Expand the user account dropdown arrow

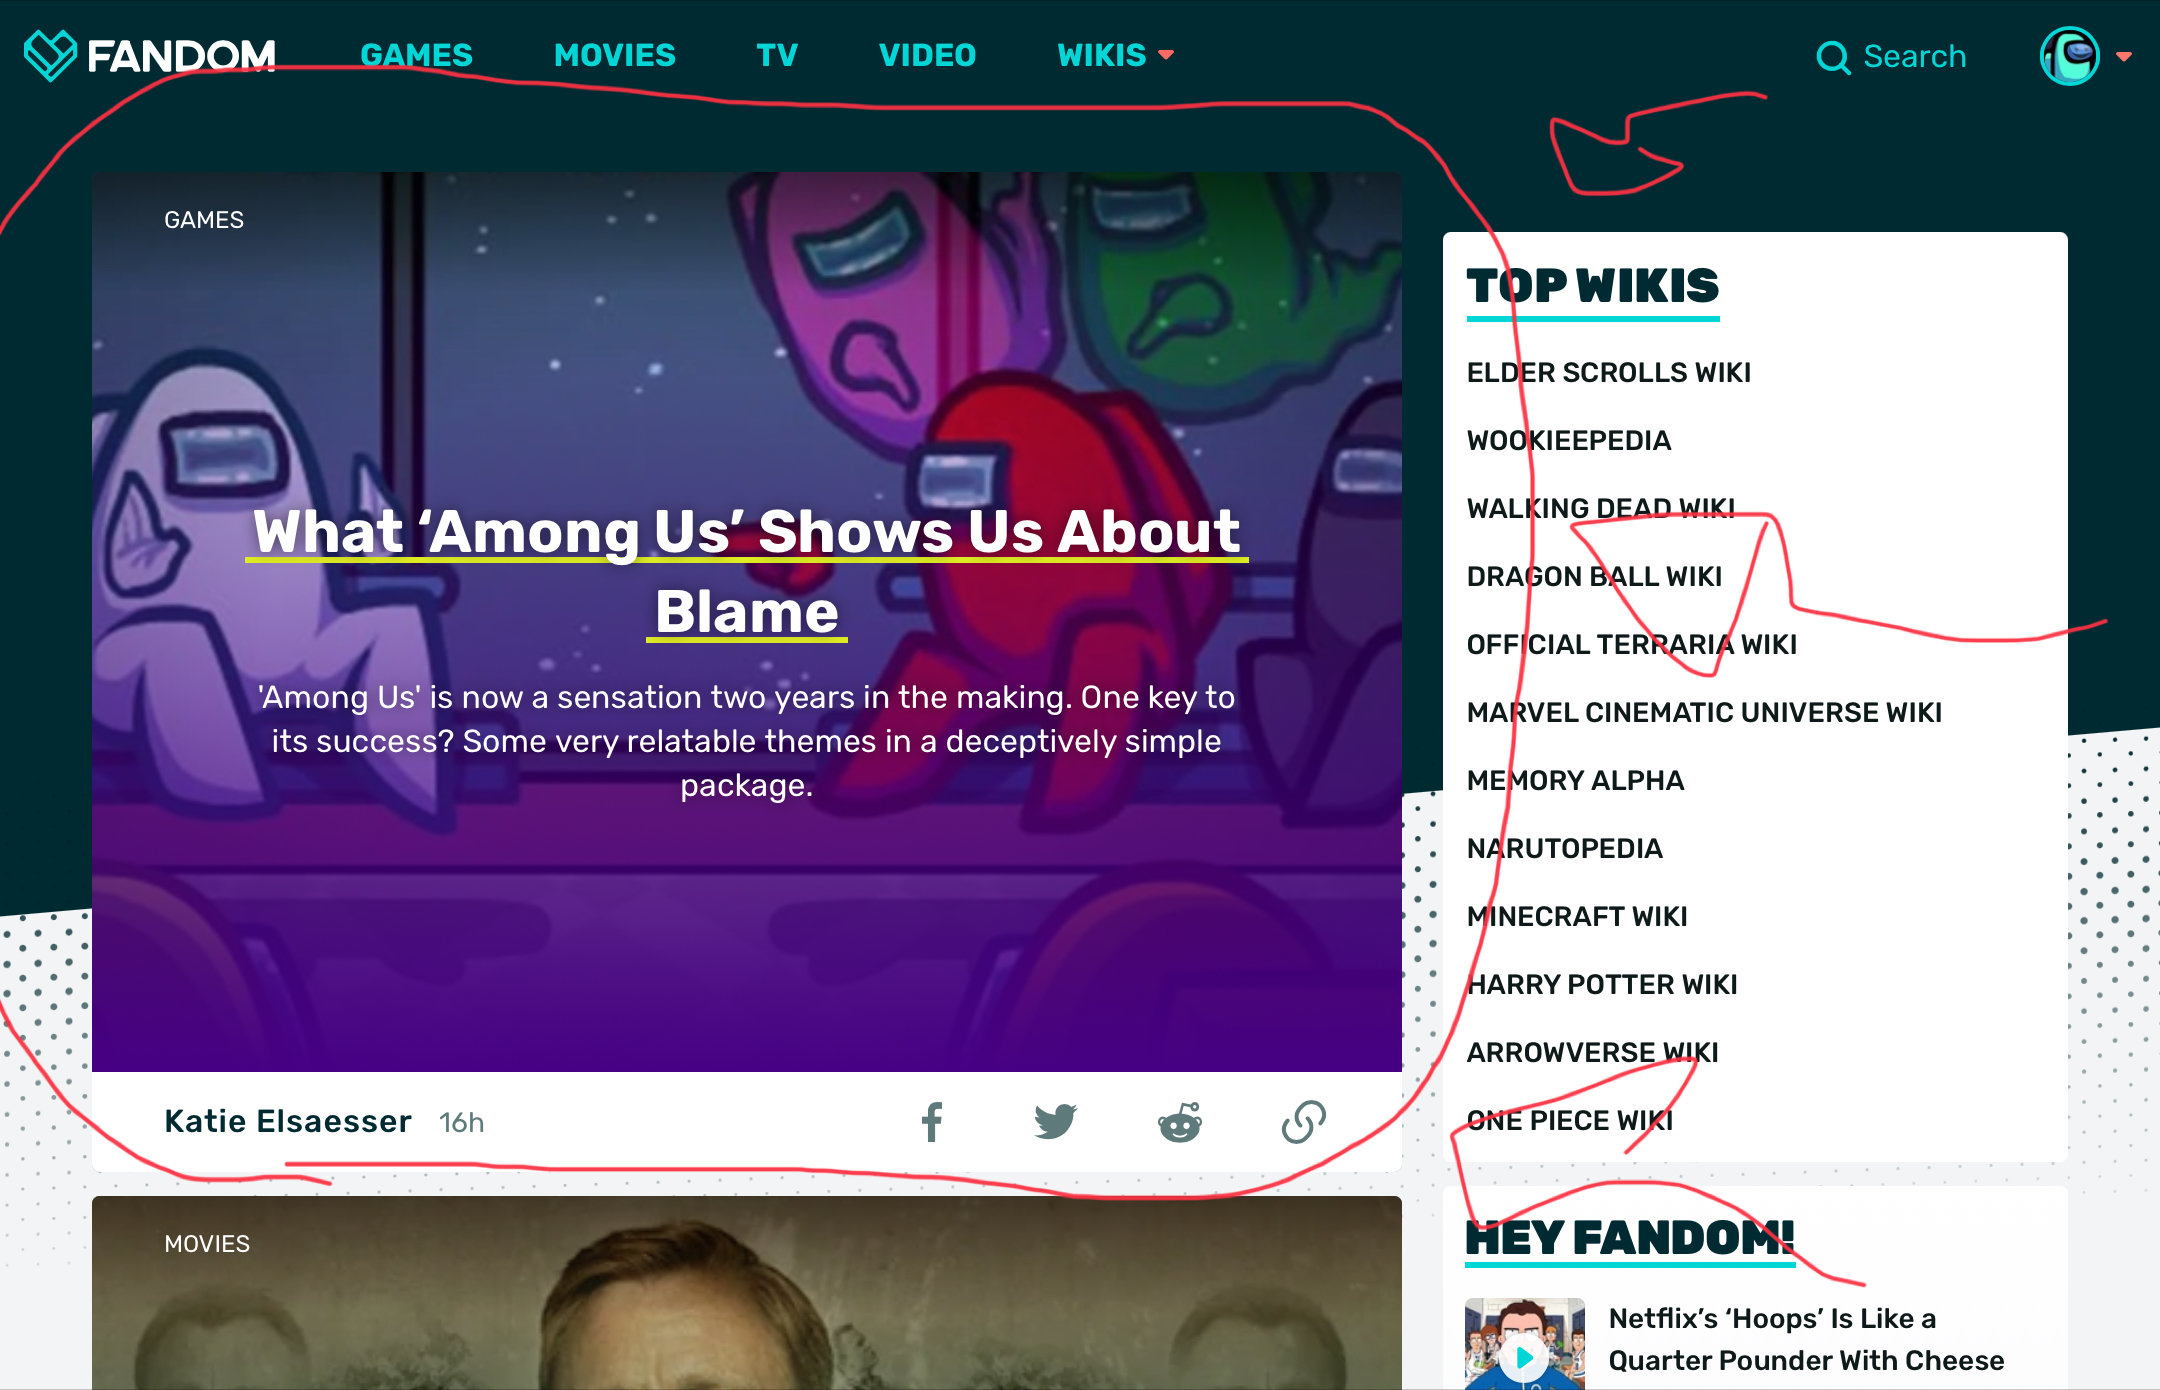pos(2124,57)
